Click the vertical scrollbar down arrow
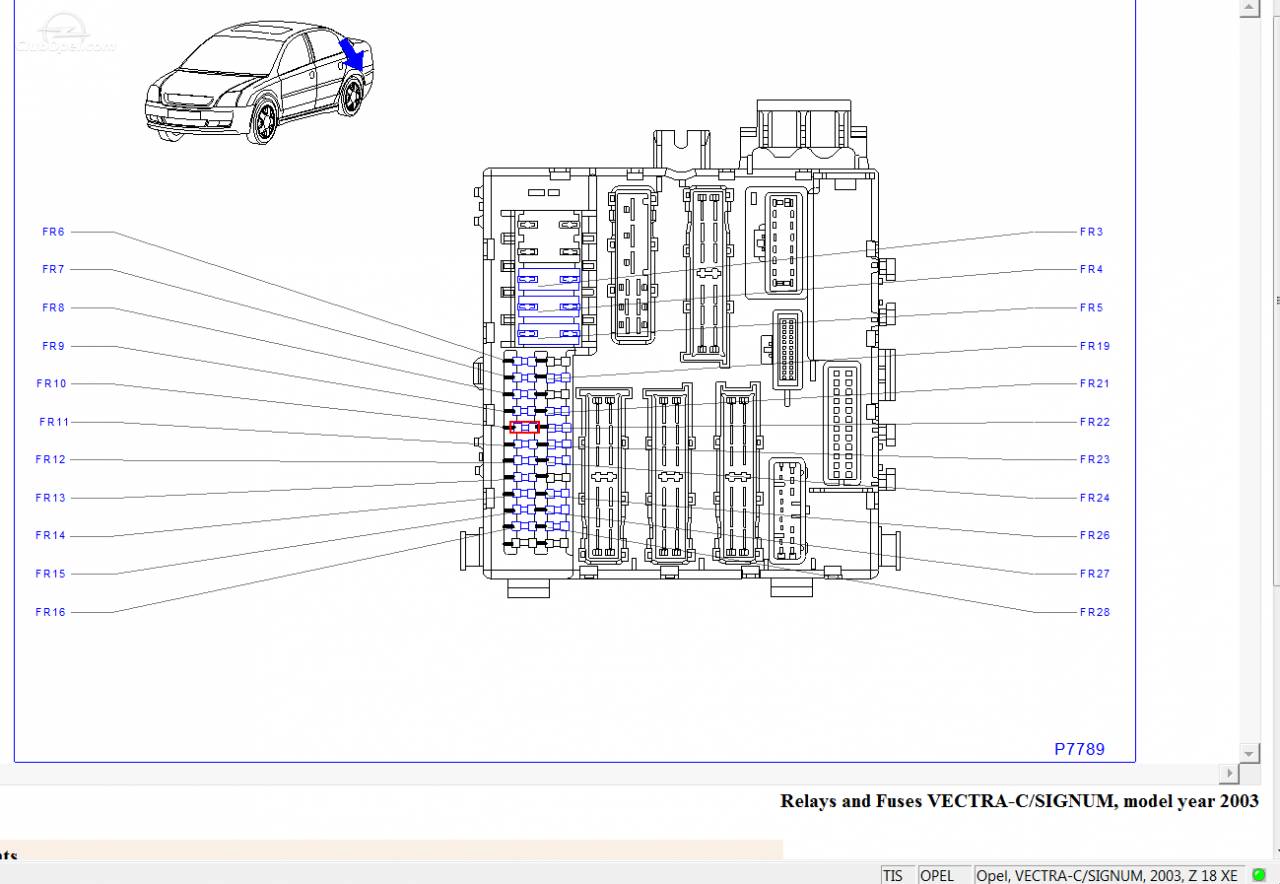This screenshot has width=1280, height=884. pyautogui.click(x=1249, y=752)
